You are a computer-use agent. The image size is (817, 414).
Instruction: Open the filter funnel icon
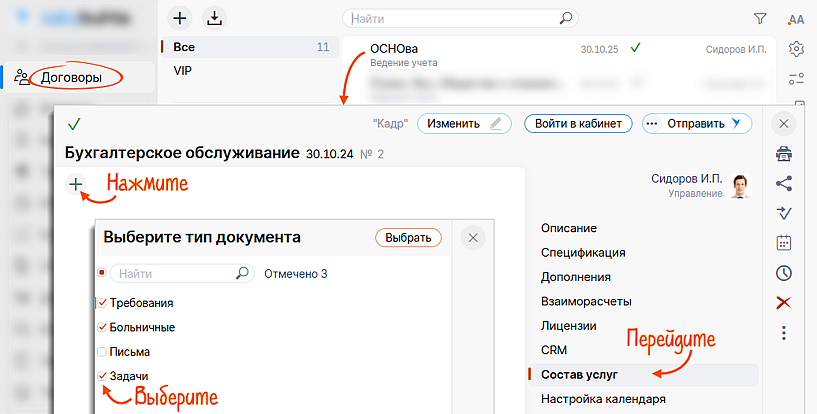tap(760, 18)
